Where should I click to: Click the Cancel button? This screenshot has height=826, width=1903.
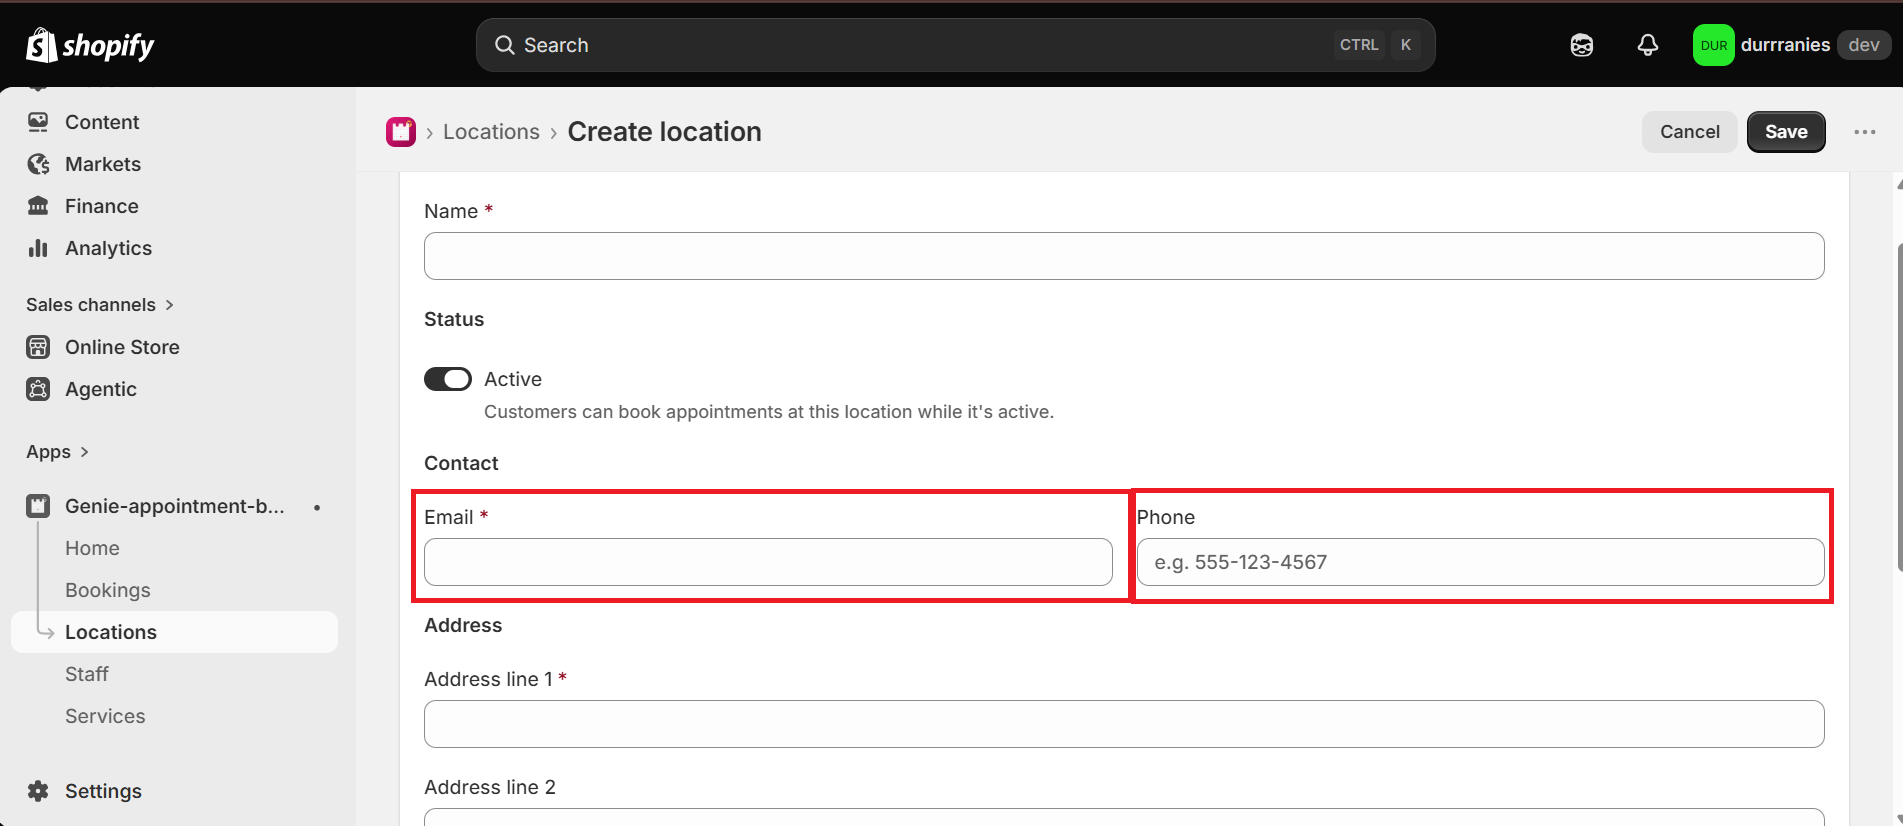point(1690,132)
